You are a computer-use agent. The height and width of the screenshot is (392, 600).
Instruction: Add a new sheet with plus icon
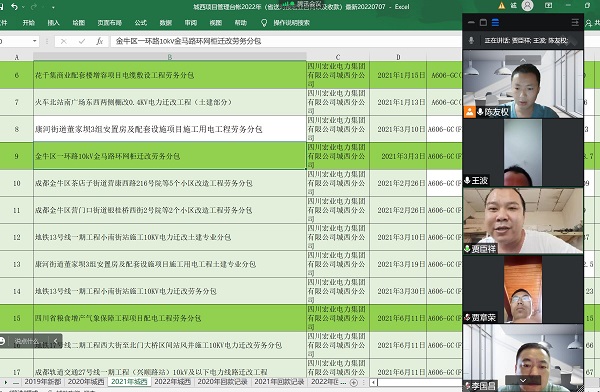pyautogui.click(x=354, y=382)
